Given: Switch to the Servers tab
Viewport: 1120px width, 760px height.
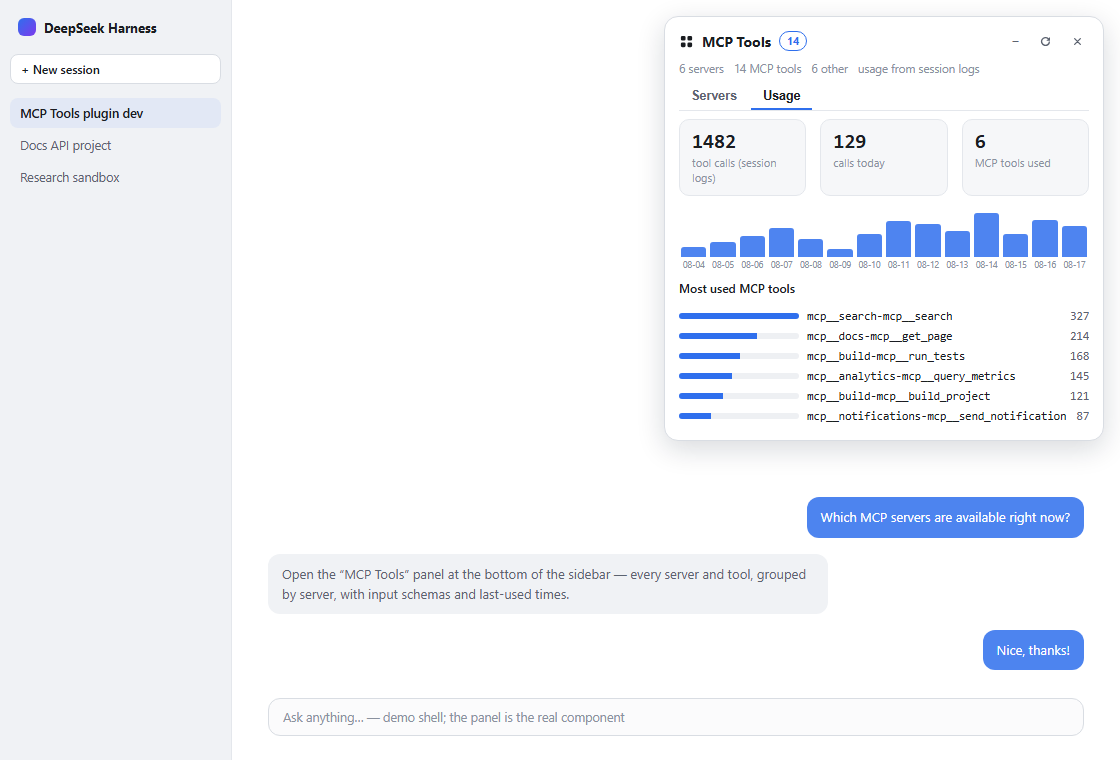Looking at the screenshot, I should pos(714,96).
